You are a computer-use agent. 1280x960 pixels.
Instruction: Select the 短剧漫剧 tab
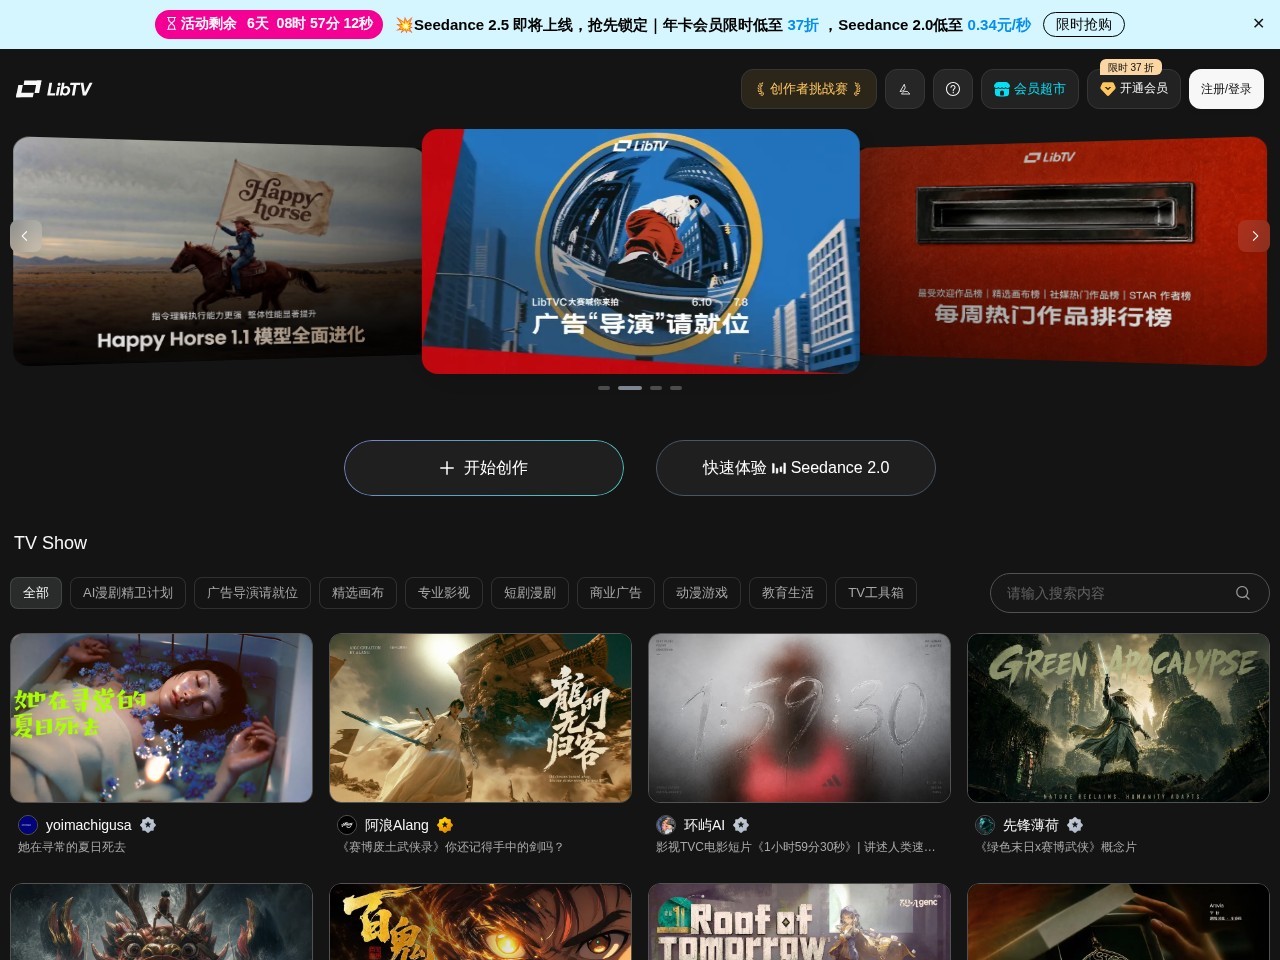pyautogui.click(x=530, y=593)
